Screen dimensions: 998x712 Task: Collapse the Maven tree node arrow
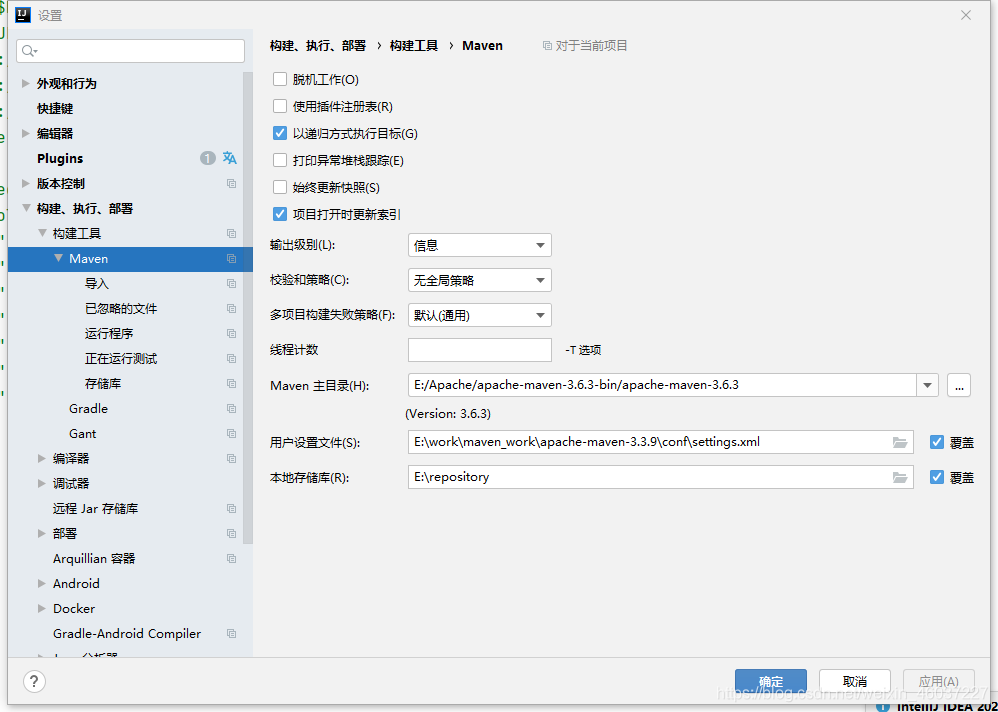(x=59, y=258)
